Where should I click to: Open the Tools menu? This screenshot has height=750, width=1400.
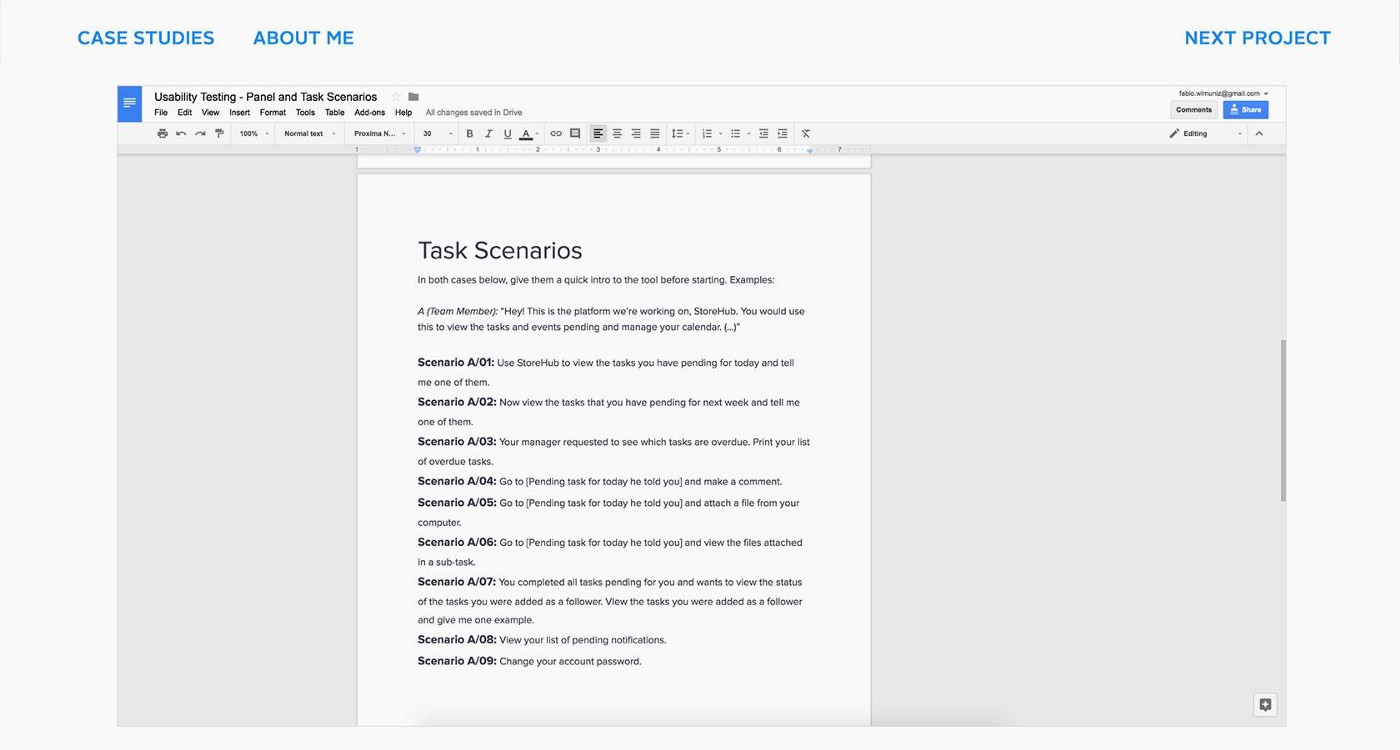pos(305,113)
